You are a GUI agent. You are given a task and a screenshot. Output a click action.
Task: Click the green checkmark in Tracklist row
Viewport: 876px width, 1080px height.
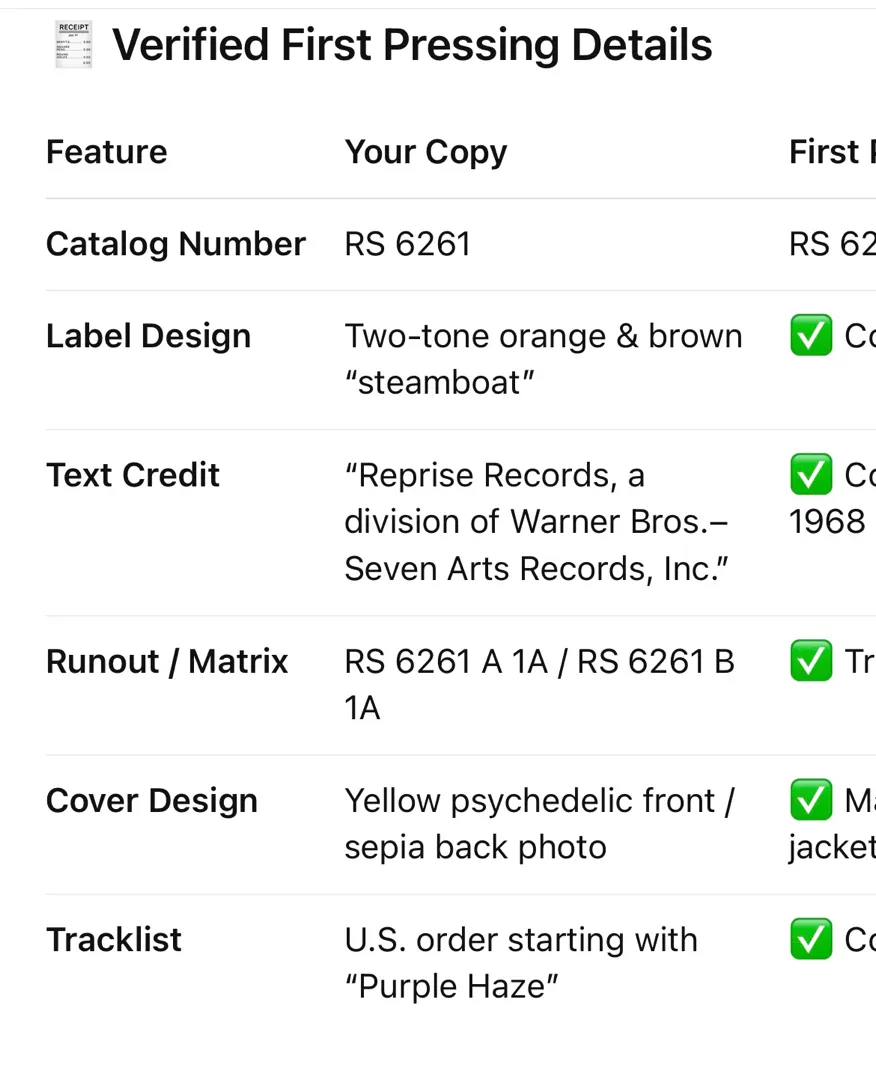[x=811, y=940]
